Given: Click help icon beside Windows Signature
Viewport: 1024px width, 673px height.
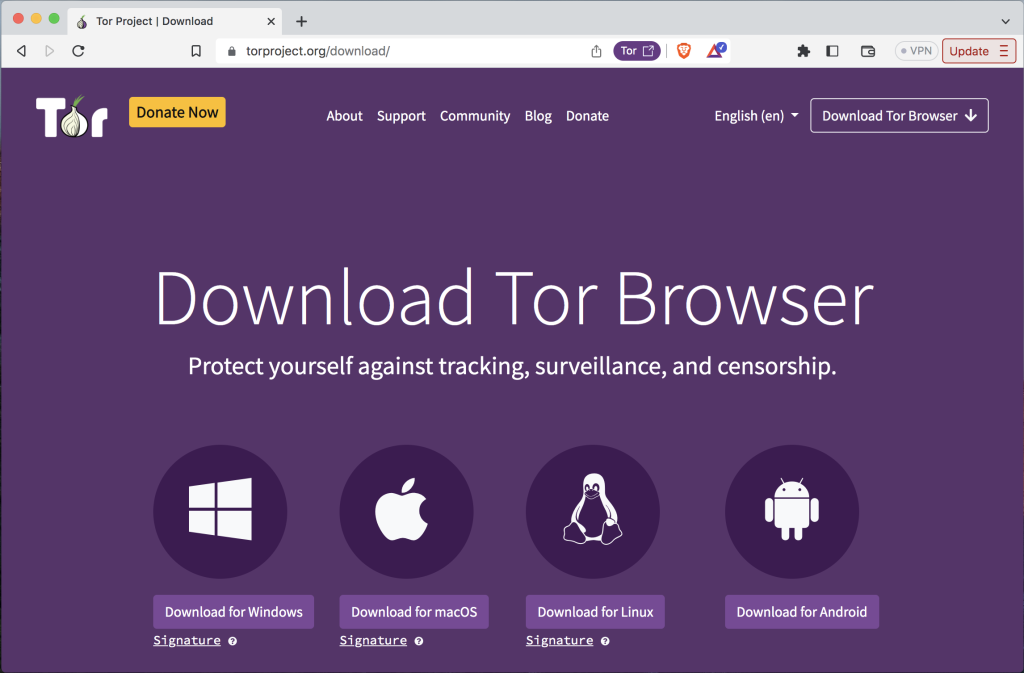Looking at the screenshot, I should pos(232,641).
